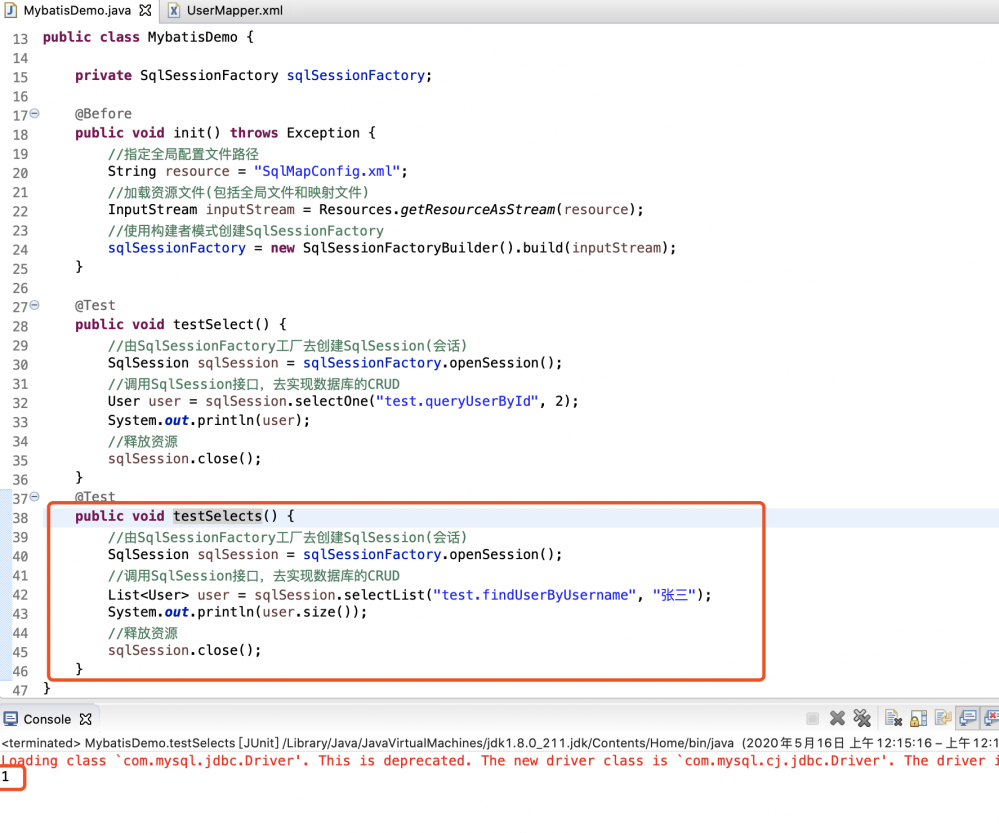This screenshot has height=833, width=999.
Task: Click the console output value 1
Action: coord(5,776)
